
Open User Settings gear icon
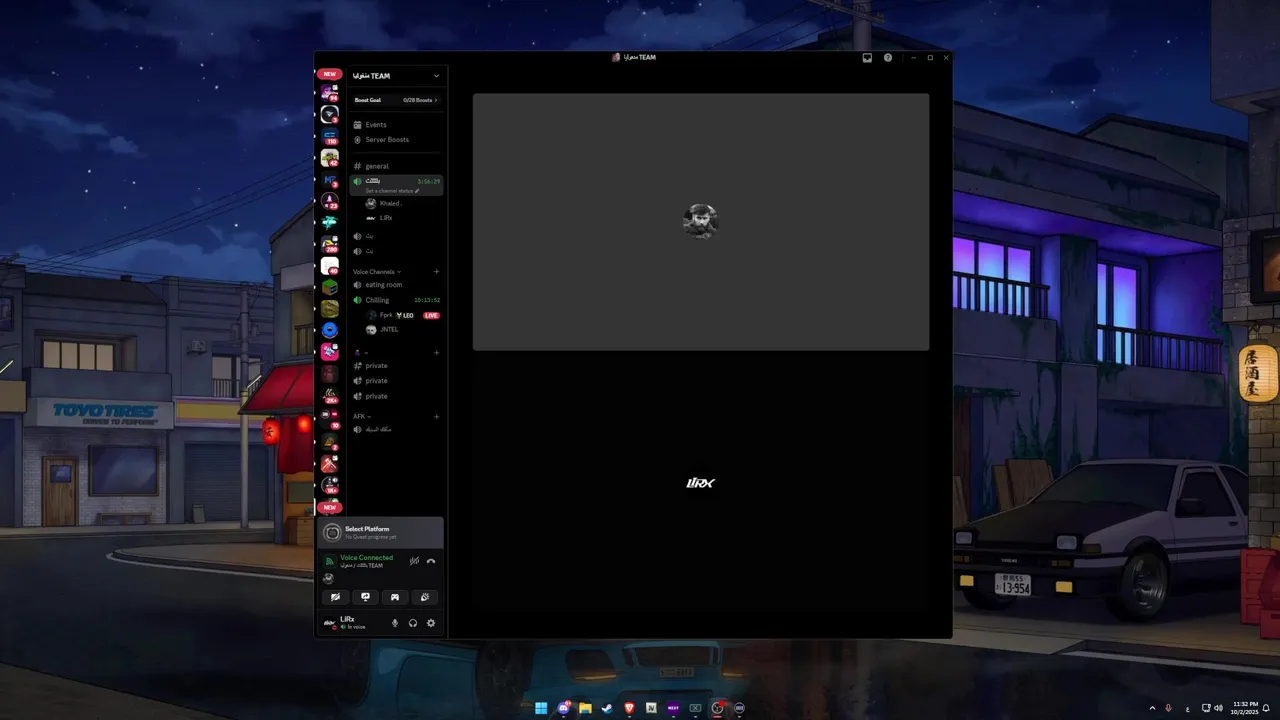pos(431,623)
